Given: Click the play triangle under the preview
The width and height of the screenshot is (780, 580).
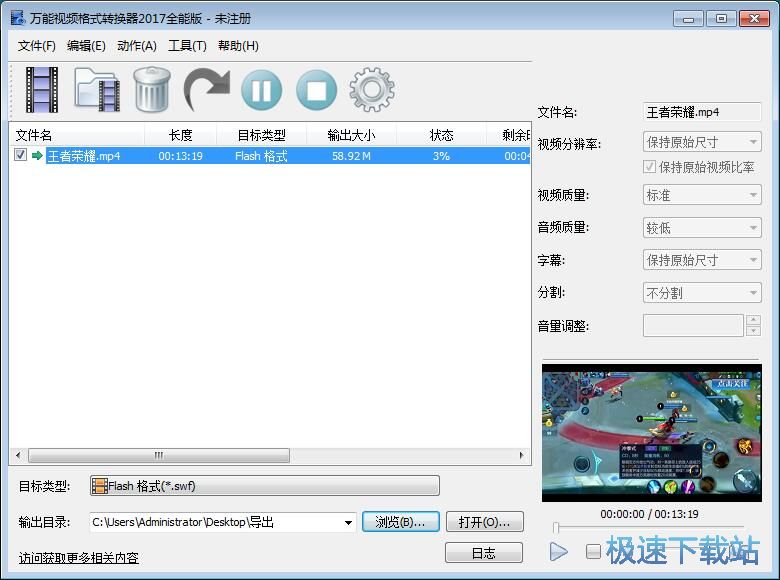Looking at the screenshot, I should click(559, 551).
